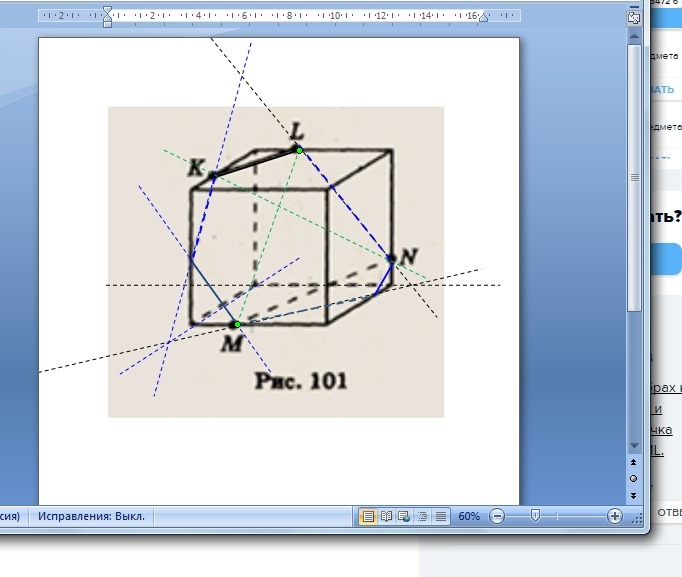The height and width of the screenshot is (577, 682).
Task: Click the zoom slider handle
Action: [536, 516]
